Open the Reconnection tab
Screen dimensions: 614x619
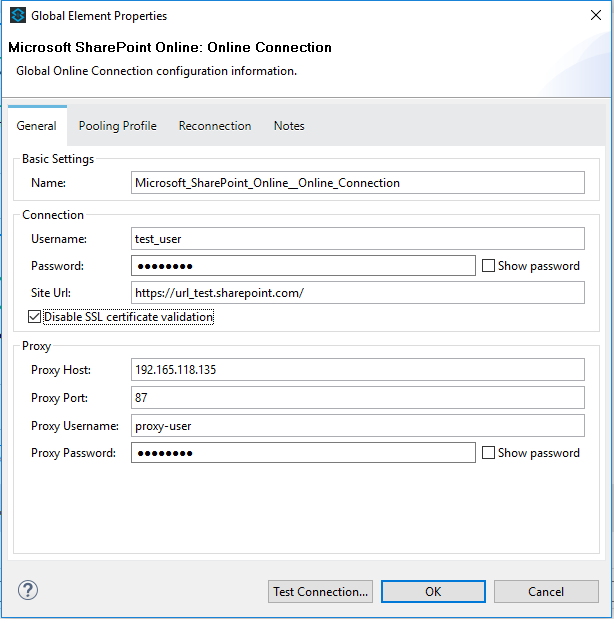[214, 126]
